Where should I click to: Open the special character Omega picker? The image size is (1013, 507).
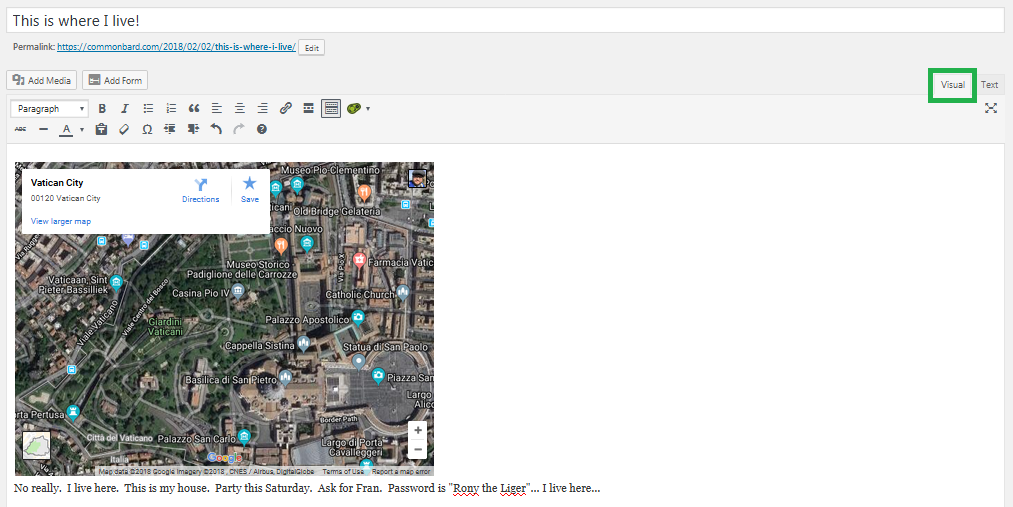pyautogui.click(x=147, y=129)
